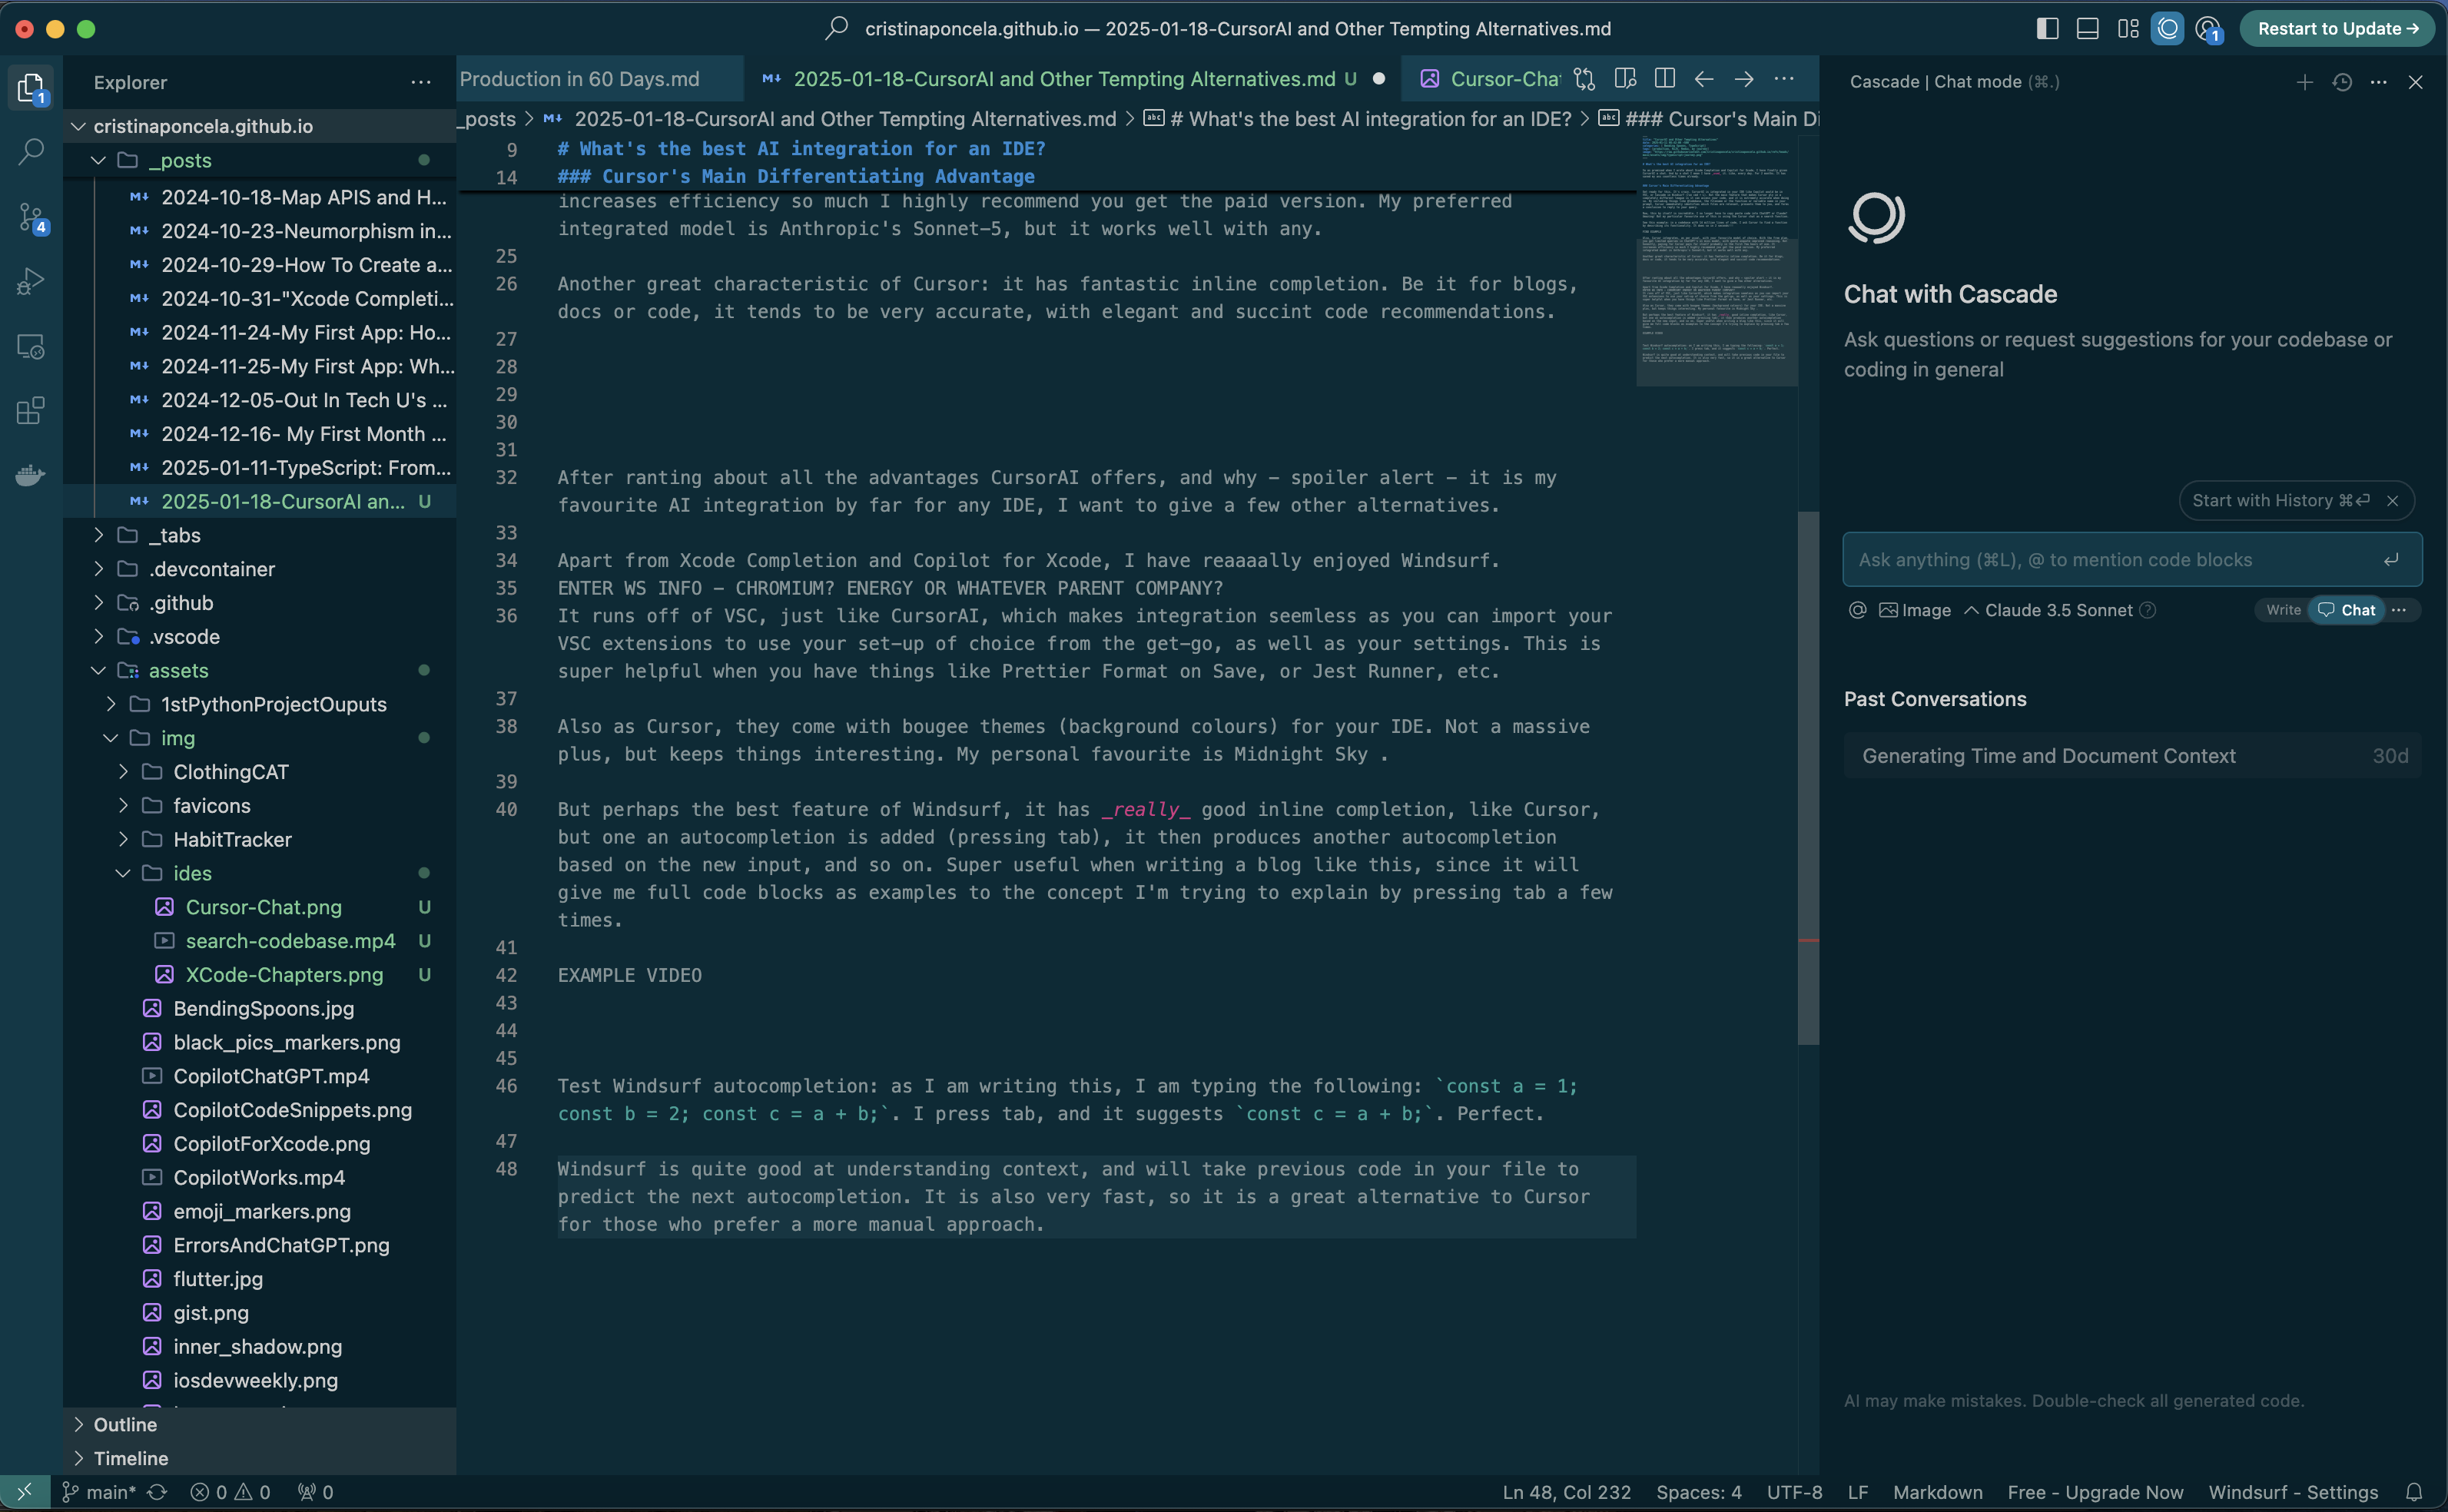Open Docker view in activity bar
The height and width of the screenshot is (1512, 2448).
click(x=31, y=474)
